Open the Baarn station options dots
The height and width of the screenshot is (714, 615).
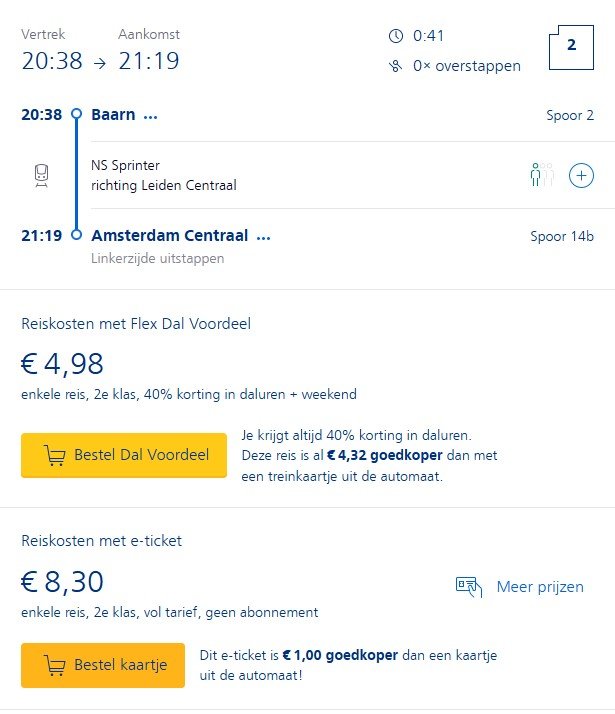[151, 116]
